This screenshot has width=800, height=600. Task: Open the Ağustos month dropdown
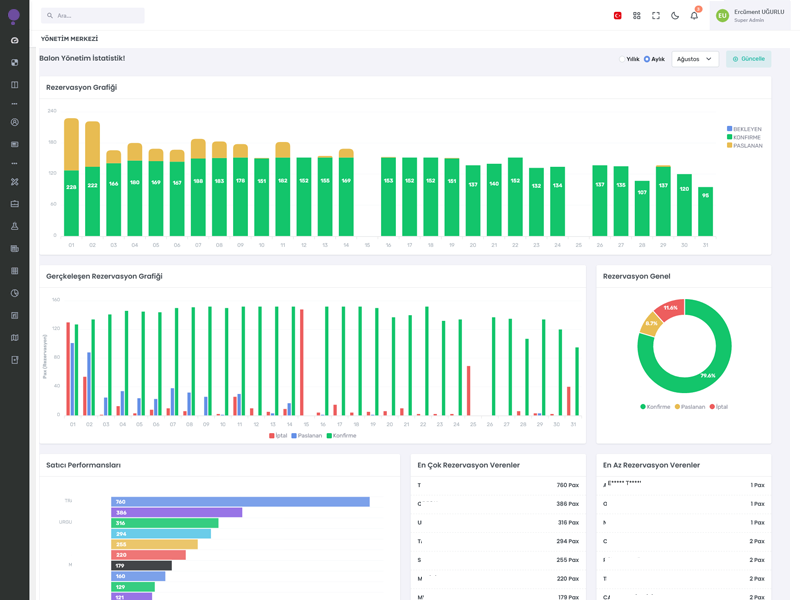(x=694, y=59)
